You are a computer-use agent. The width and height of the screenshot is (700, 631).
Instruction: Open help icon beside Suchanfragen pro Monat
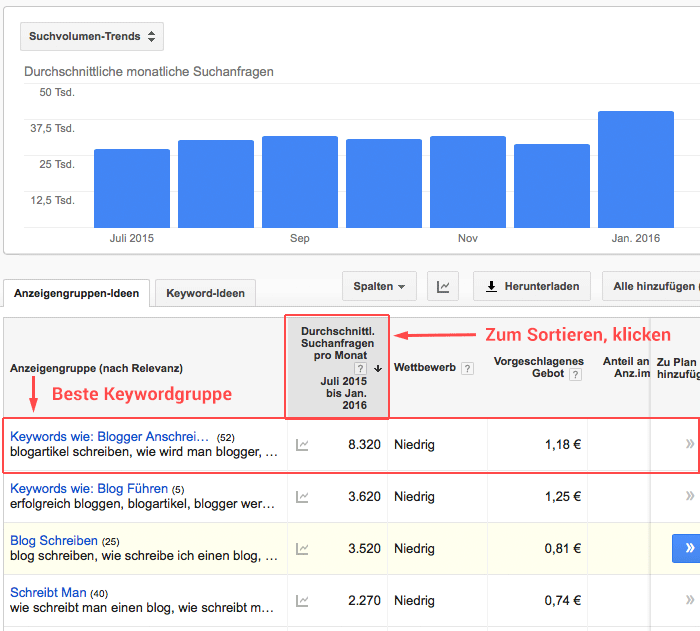pos(360,368)
